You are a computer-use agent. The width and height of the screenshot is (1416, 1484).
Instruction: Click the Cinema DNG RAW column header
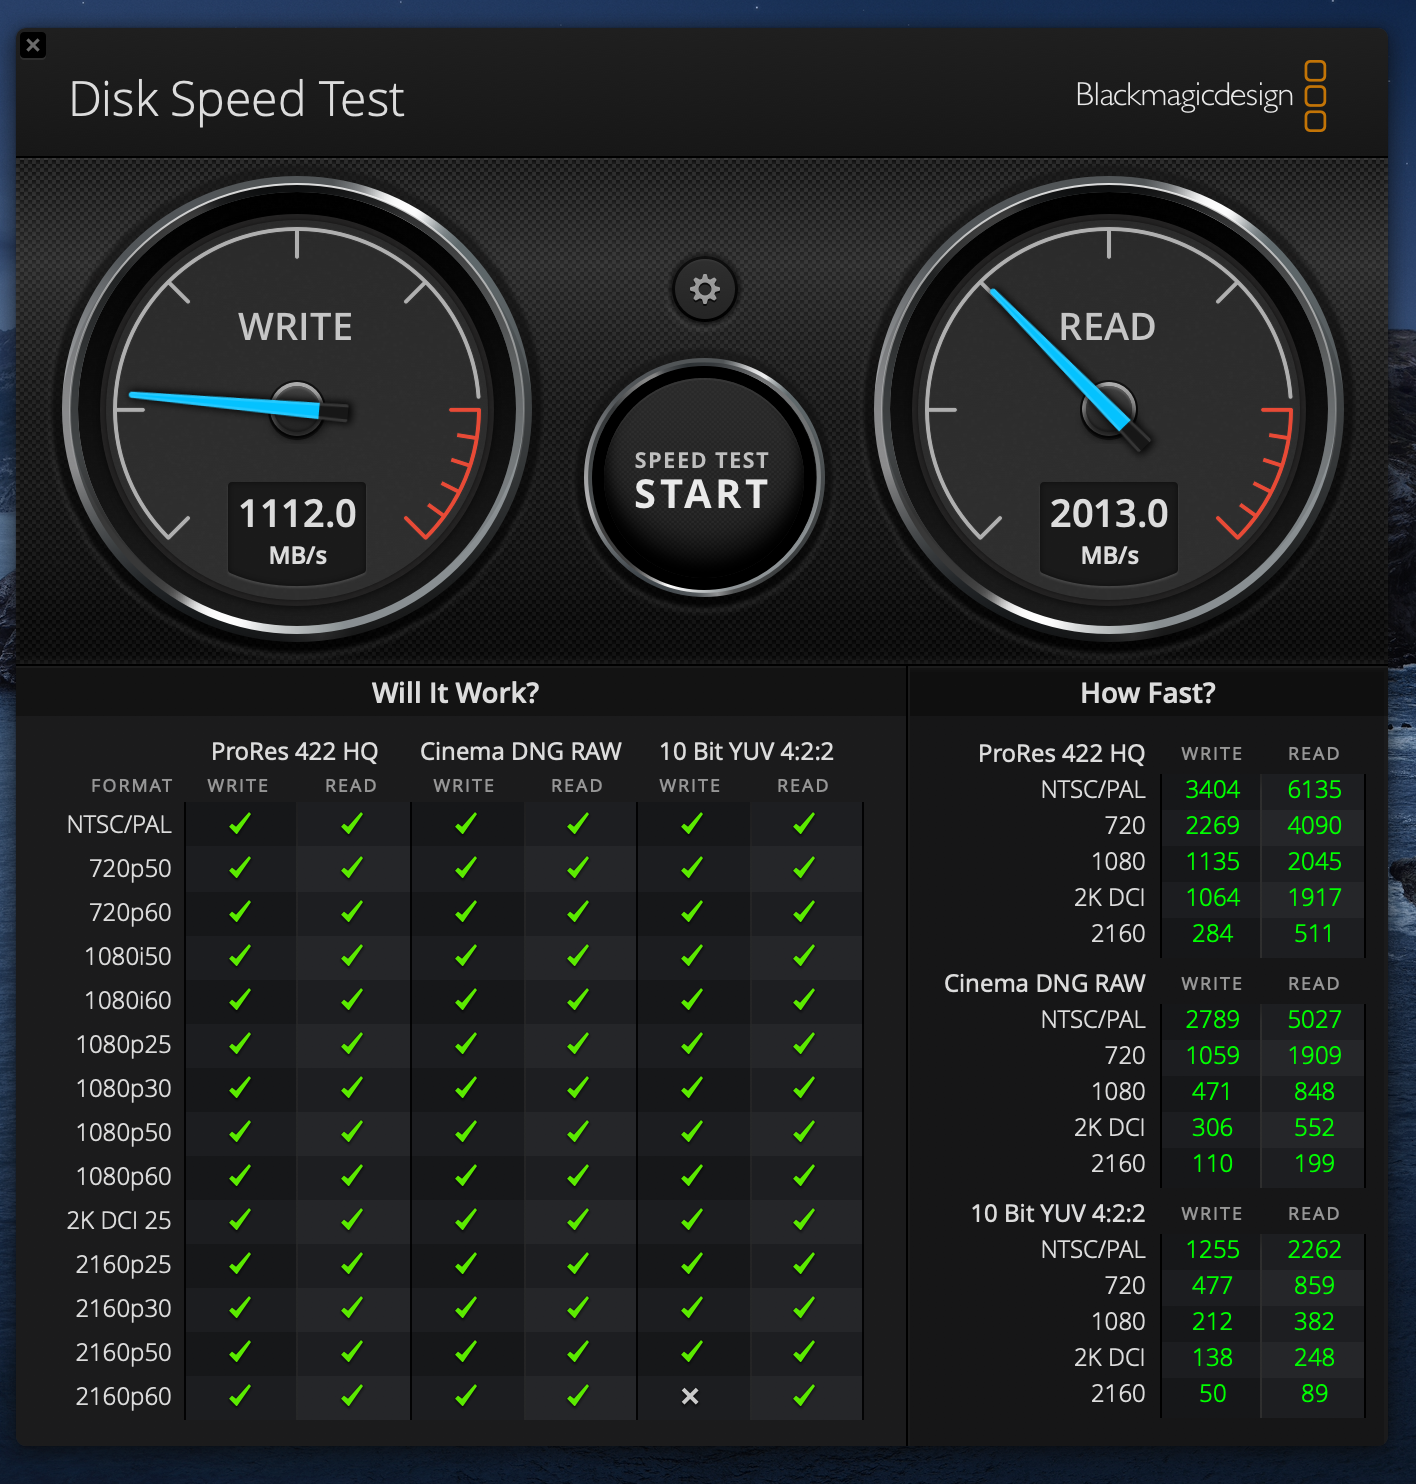(521, 751)
